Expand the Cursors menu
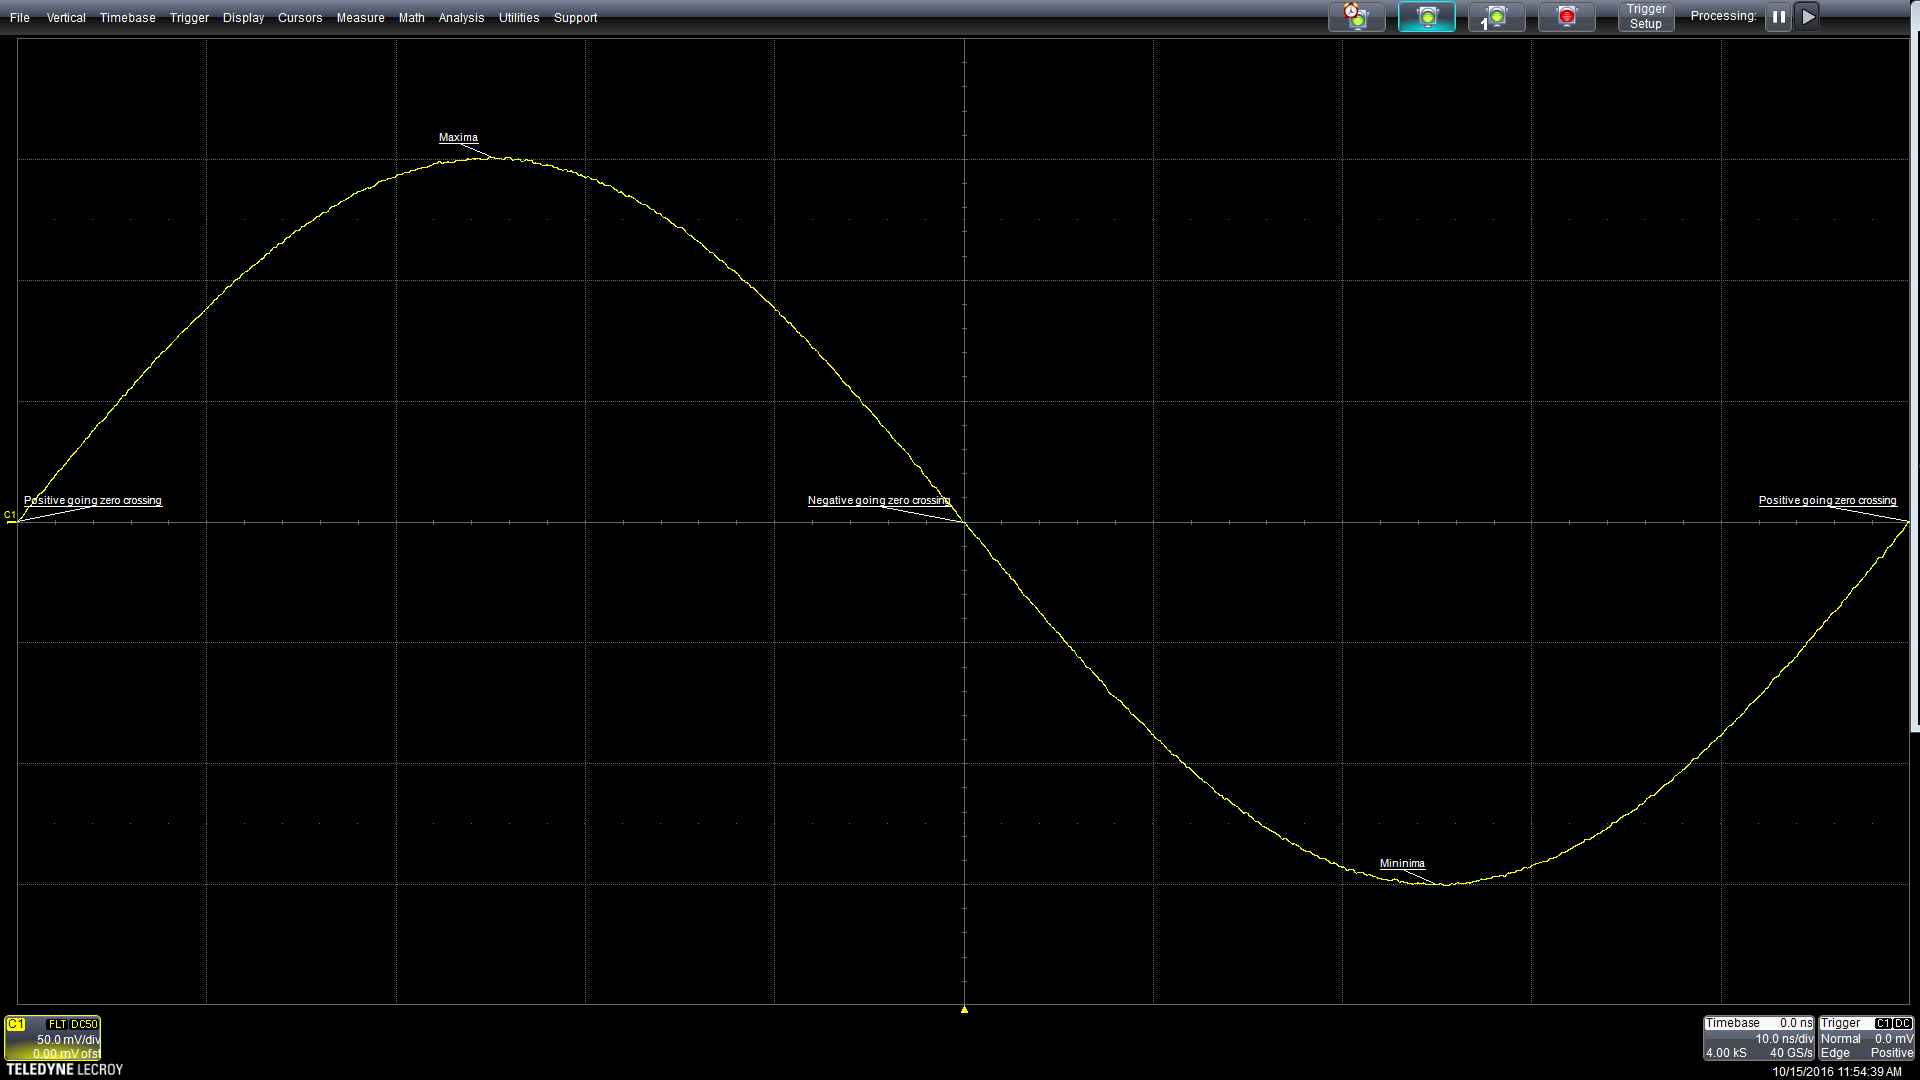This screenshot has width=1920, height=1080. click(x=300, y=18)
